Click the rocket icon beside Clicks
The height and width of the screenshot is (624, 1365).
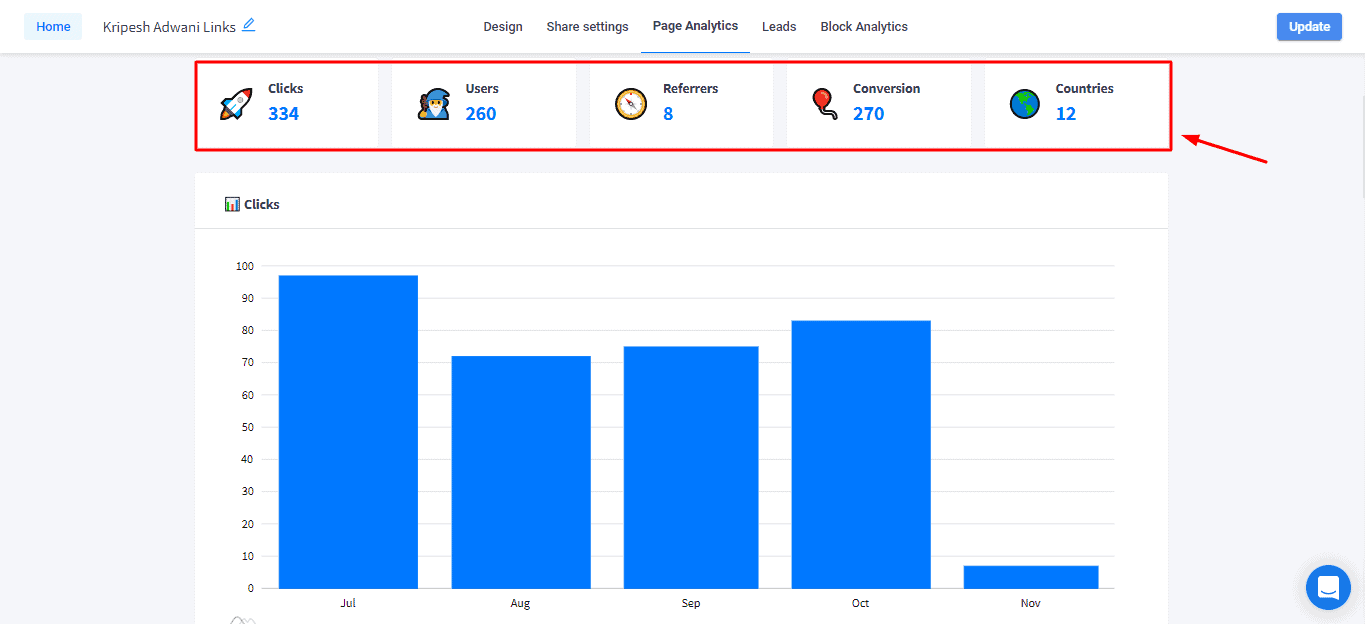[236, 104]
